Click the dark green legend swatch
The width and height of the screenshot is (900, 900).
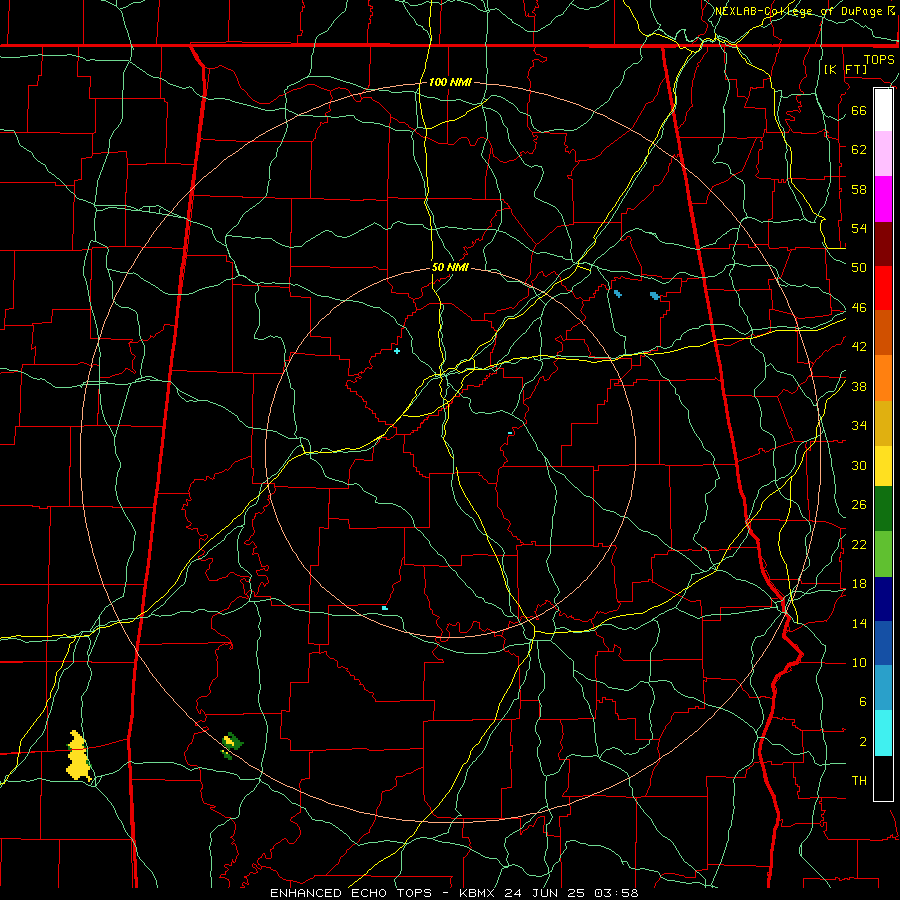[x=883, y=509]
